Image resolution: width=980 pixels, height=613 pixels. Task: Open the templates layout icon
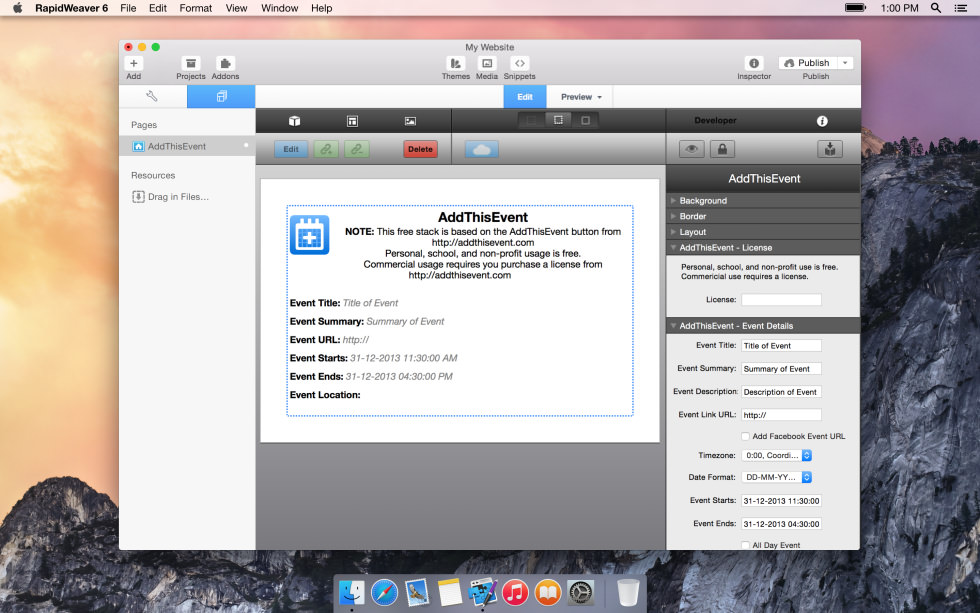(x=352, y=121)
